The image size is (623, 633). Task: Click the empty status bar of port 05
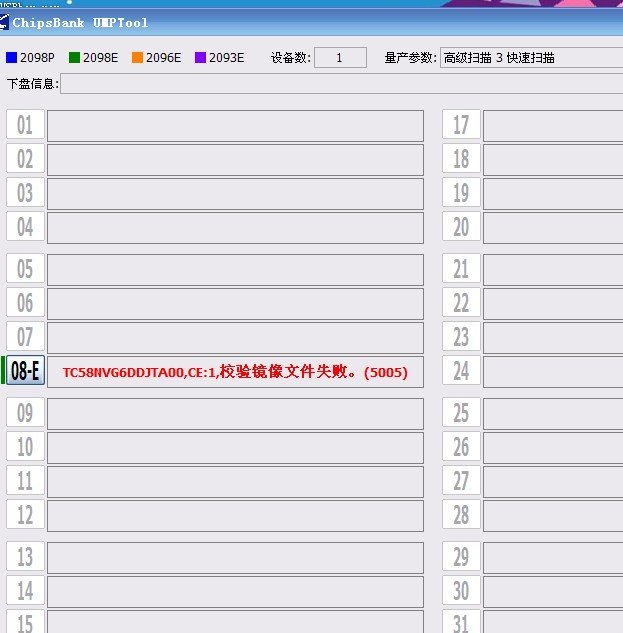click(x=235, y=270)
